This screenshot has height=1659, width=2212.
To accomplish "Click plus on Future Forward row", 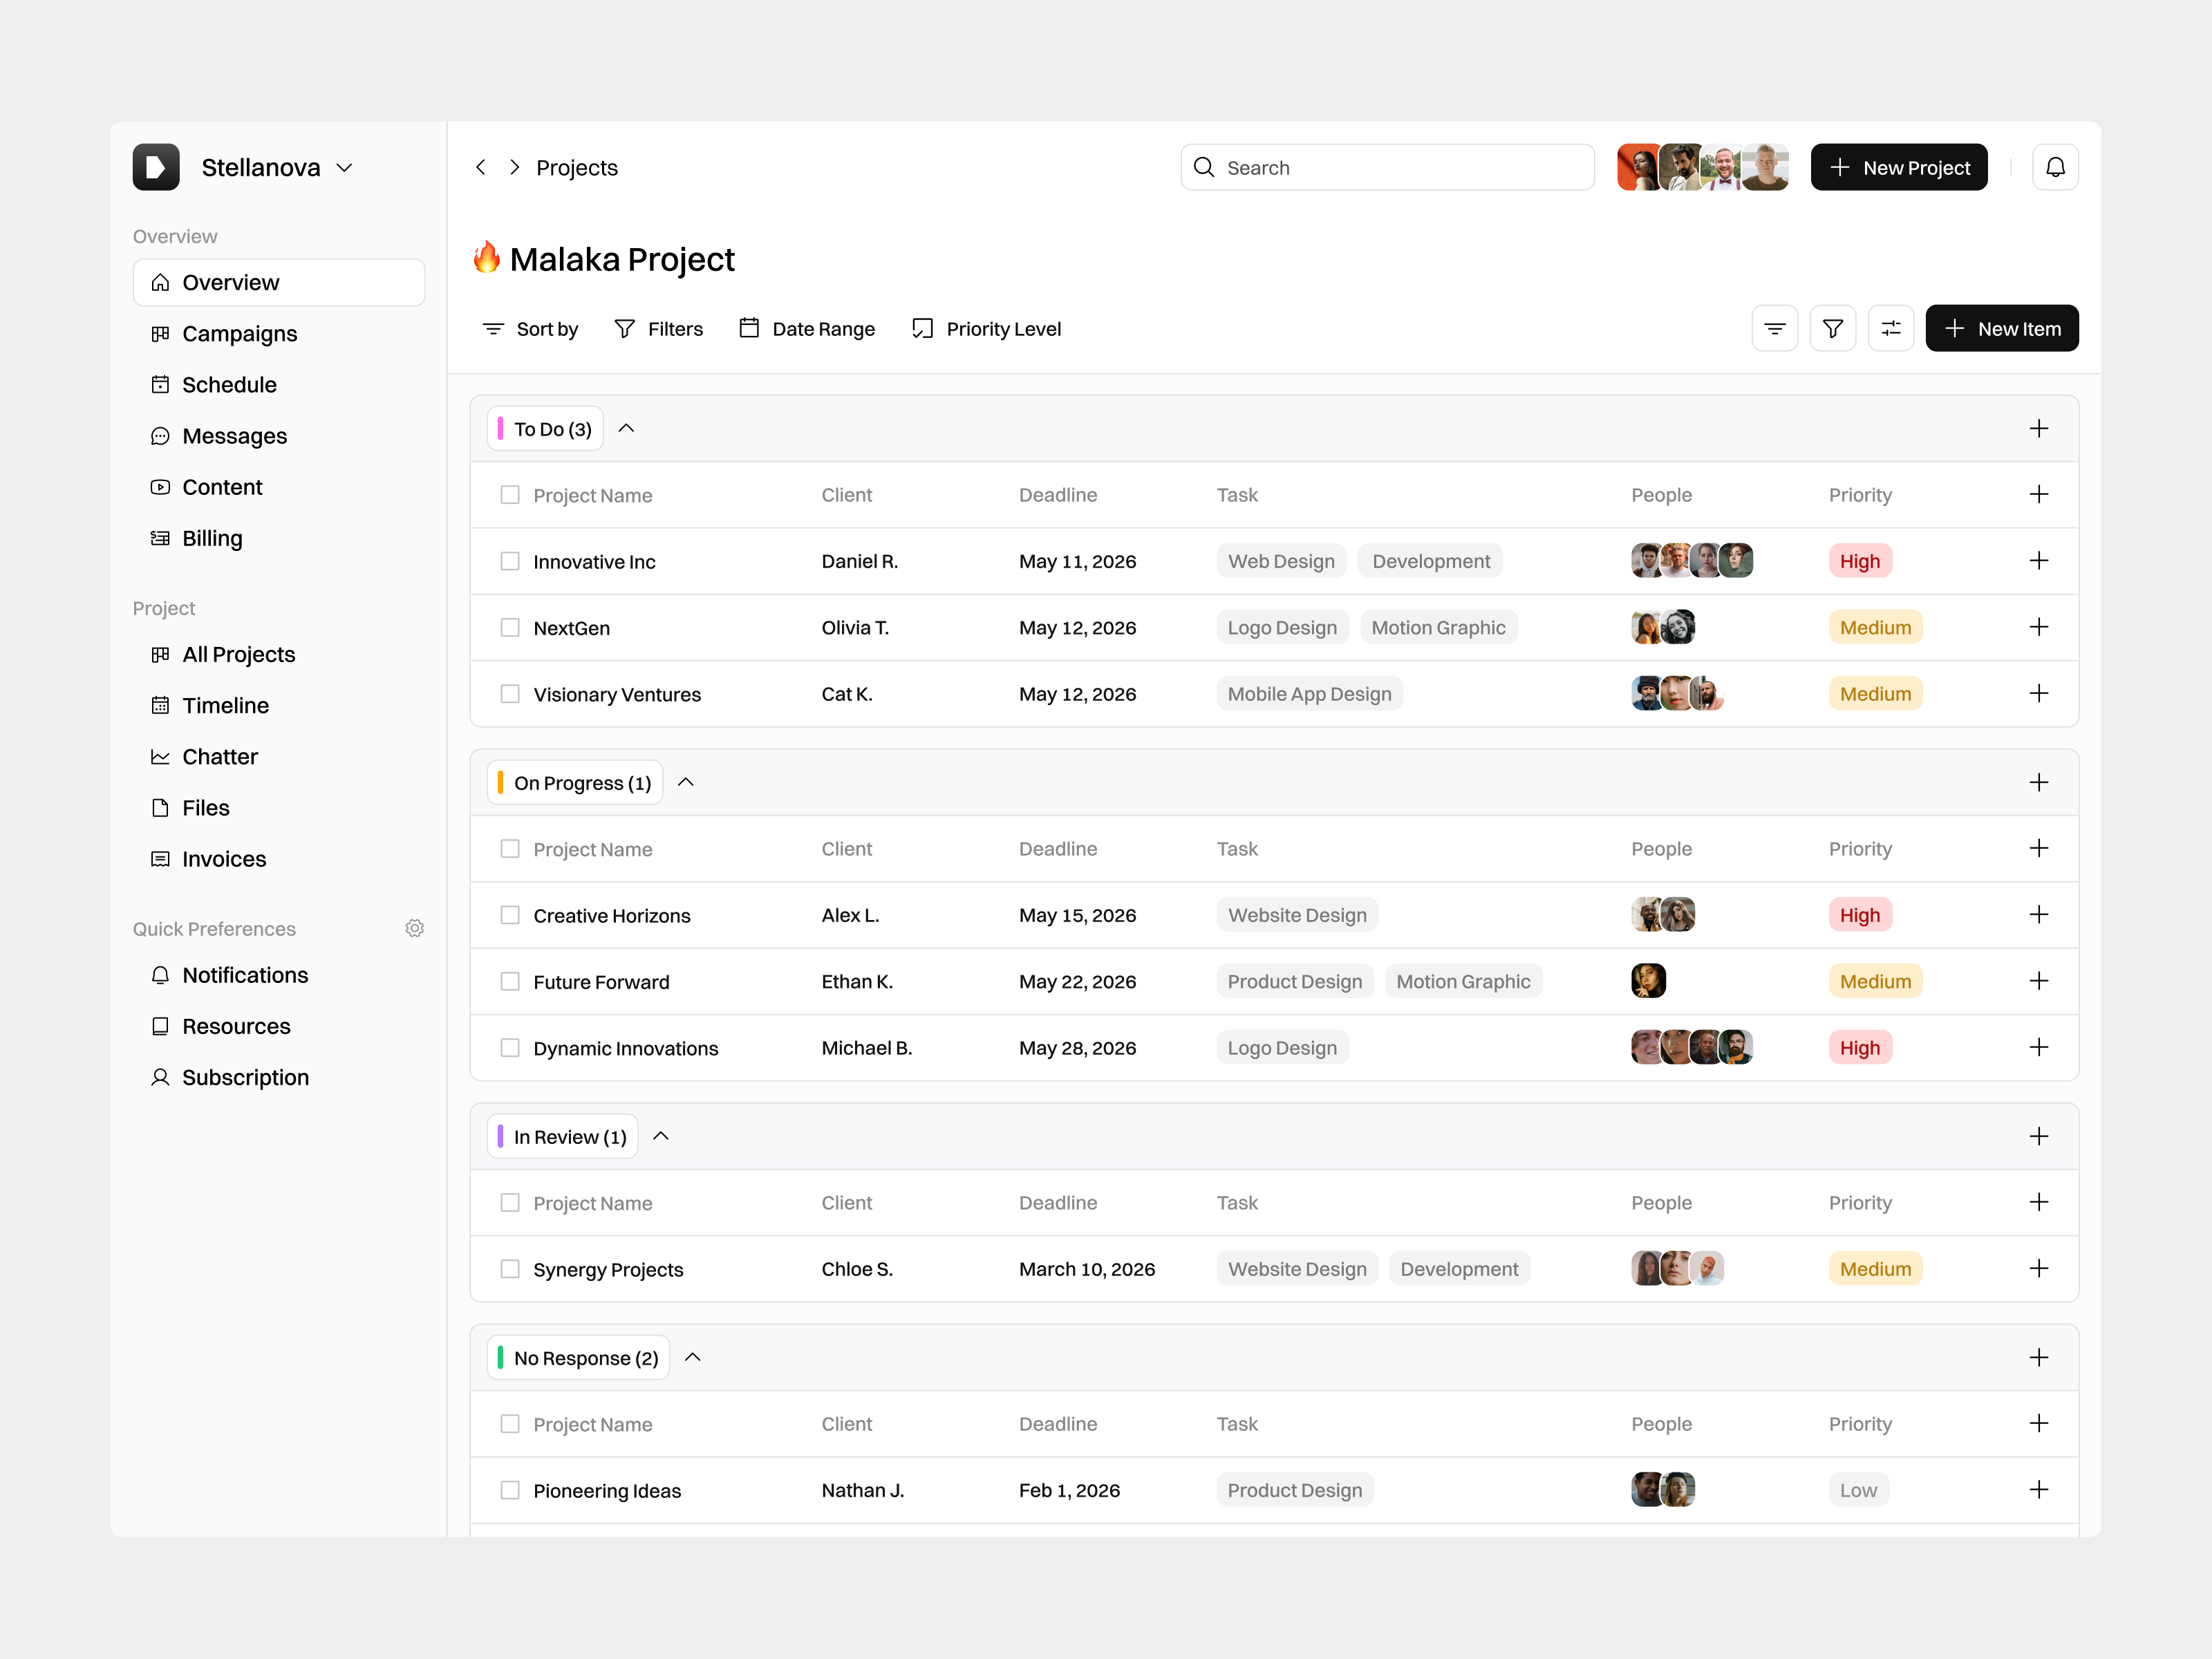I will pos(2038,981).
